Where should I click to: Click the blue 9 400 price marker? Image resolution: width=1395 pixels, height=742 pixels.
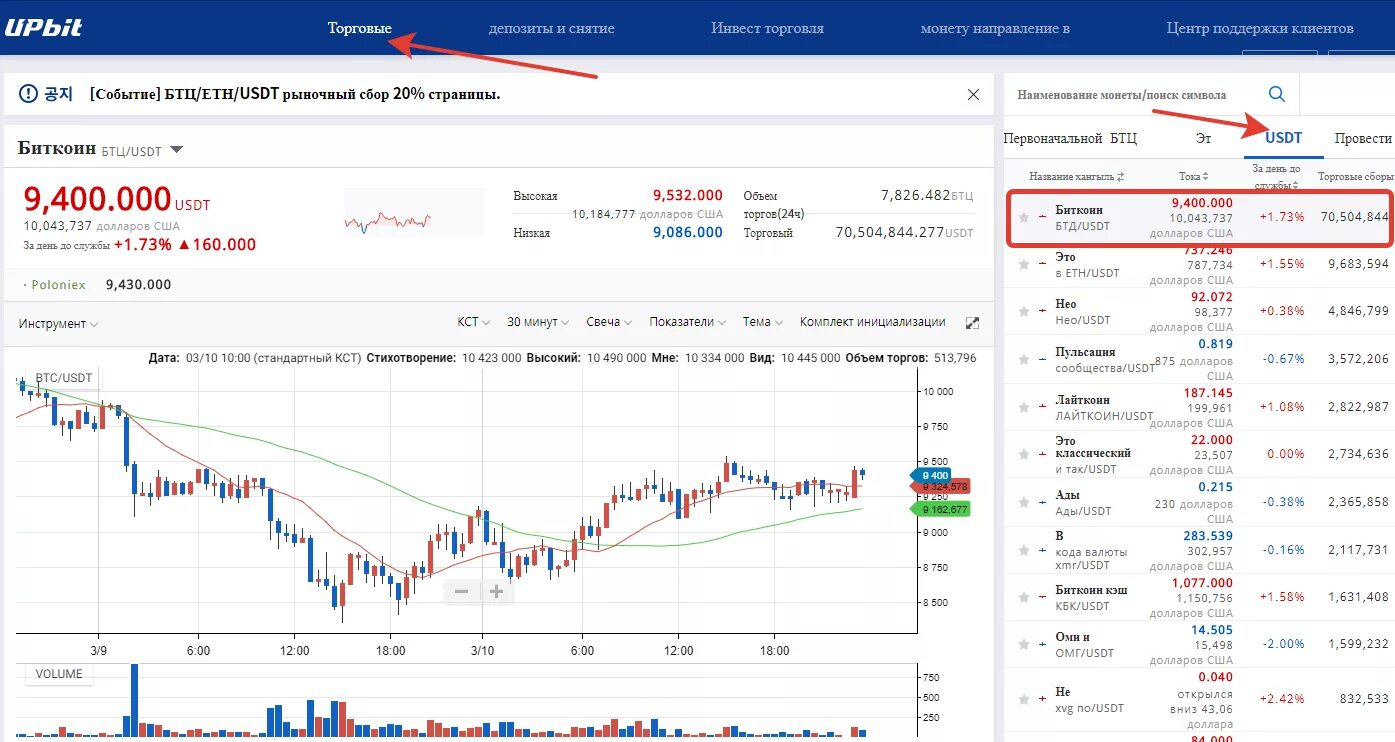click(931, 475)
